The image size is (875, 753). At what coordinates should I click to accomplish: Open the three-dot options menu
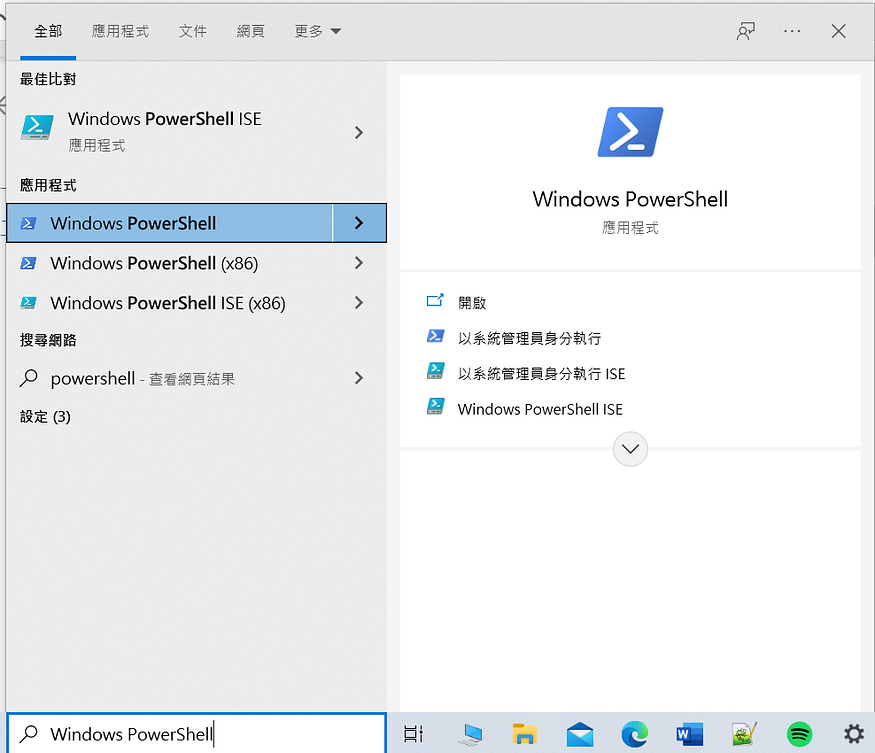tap(792, 31)
